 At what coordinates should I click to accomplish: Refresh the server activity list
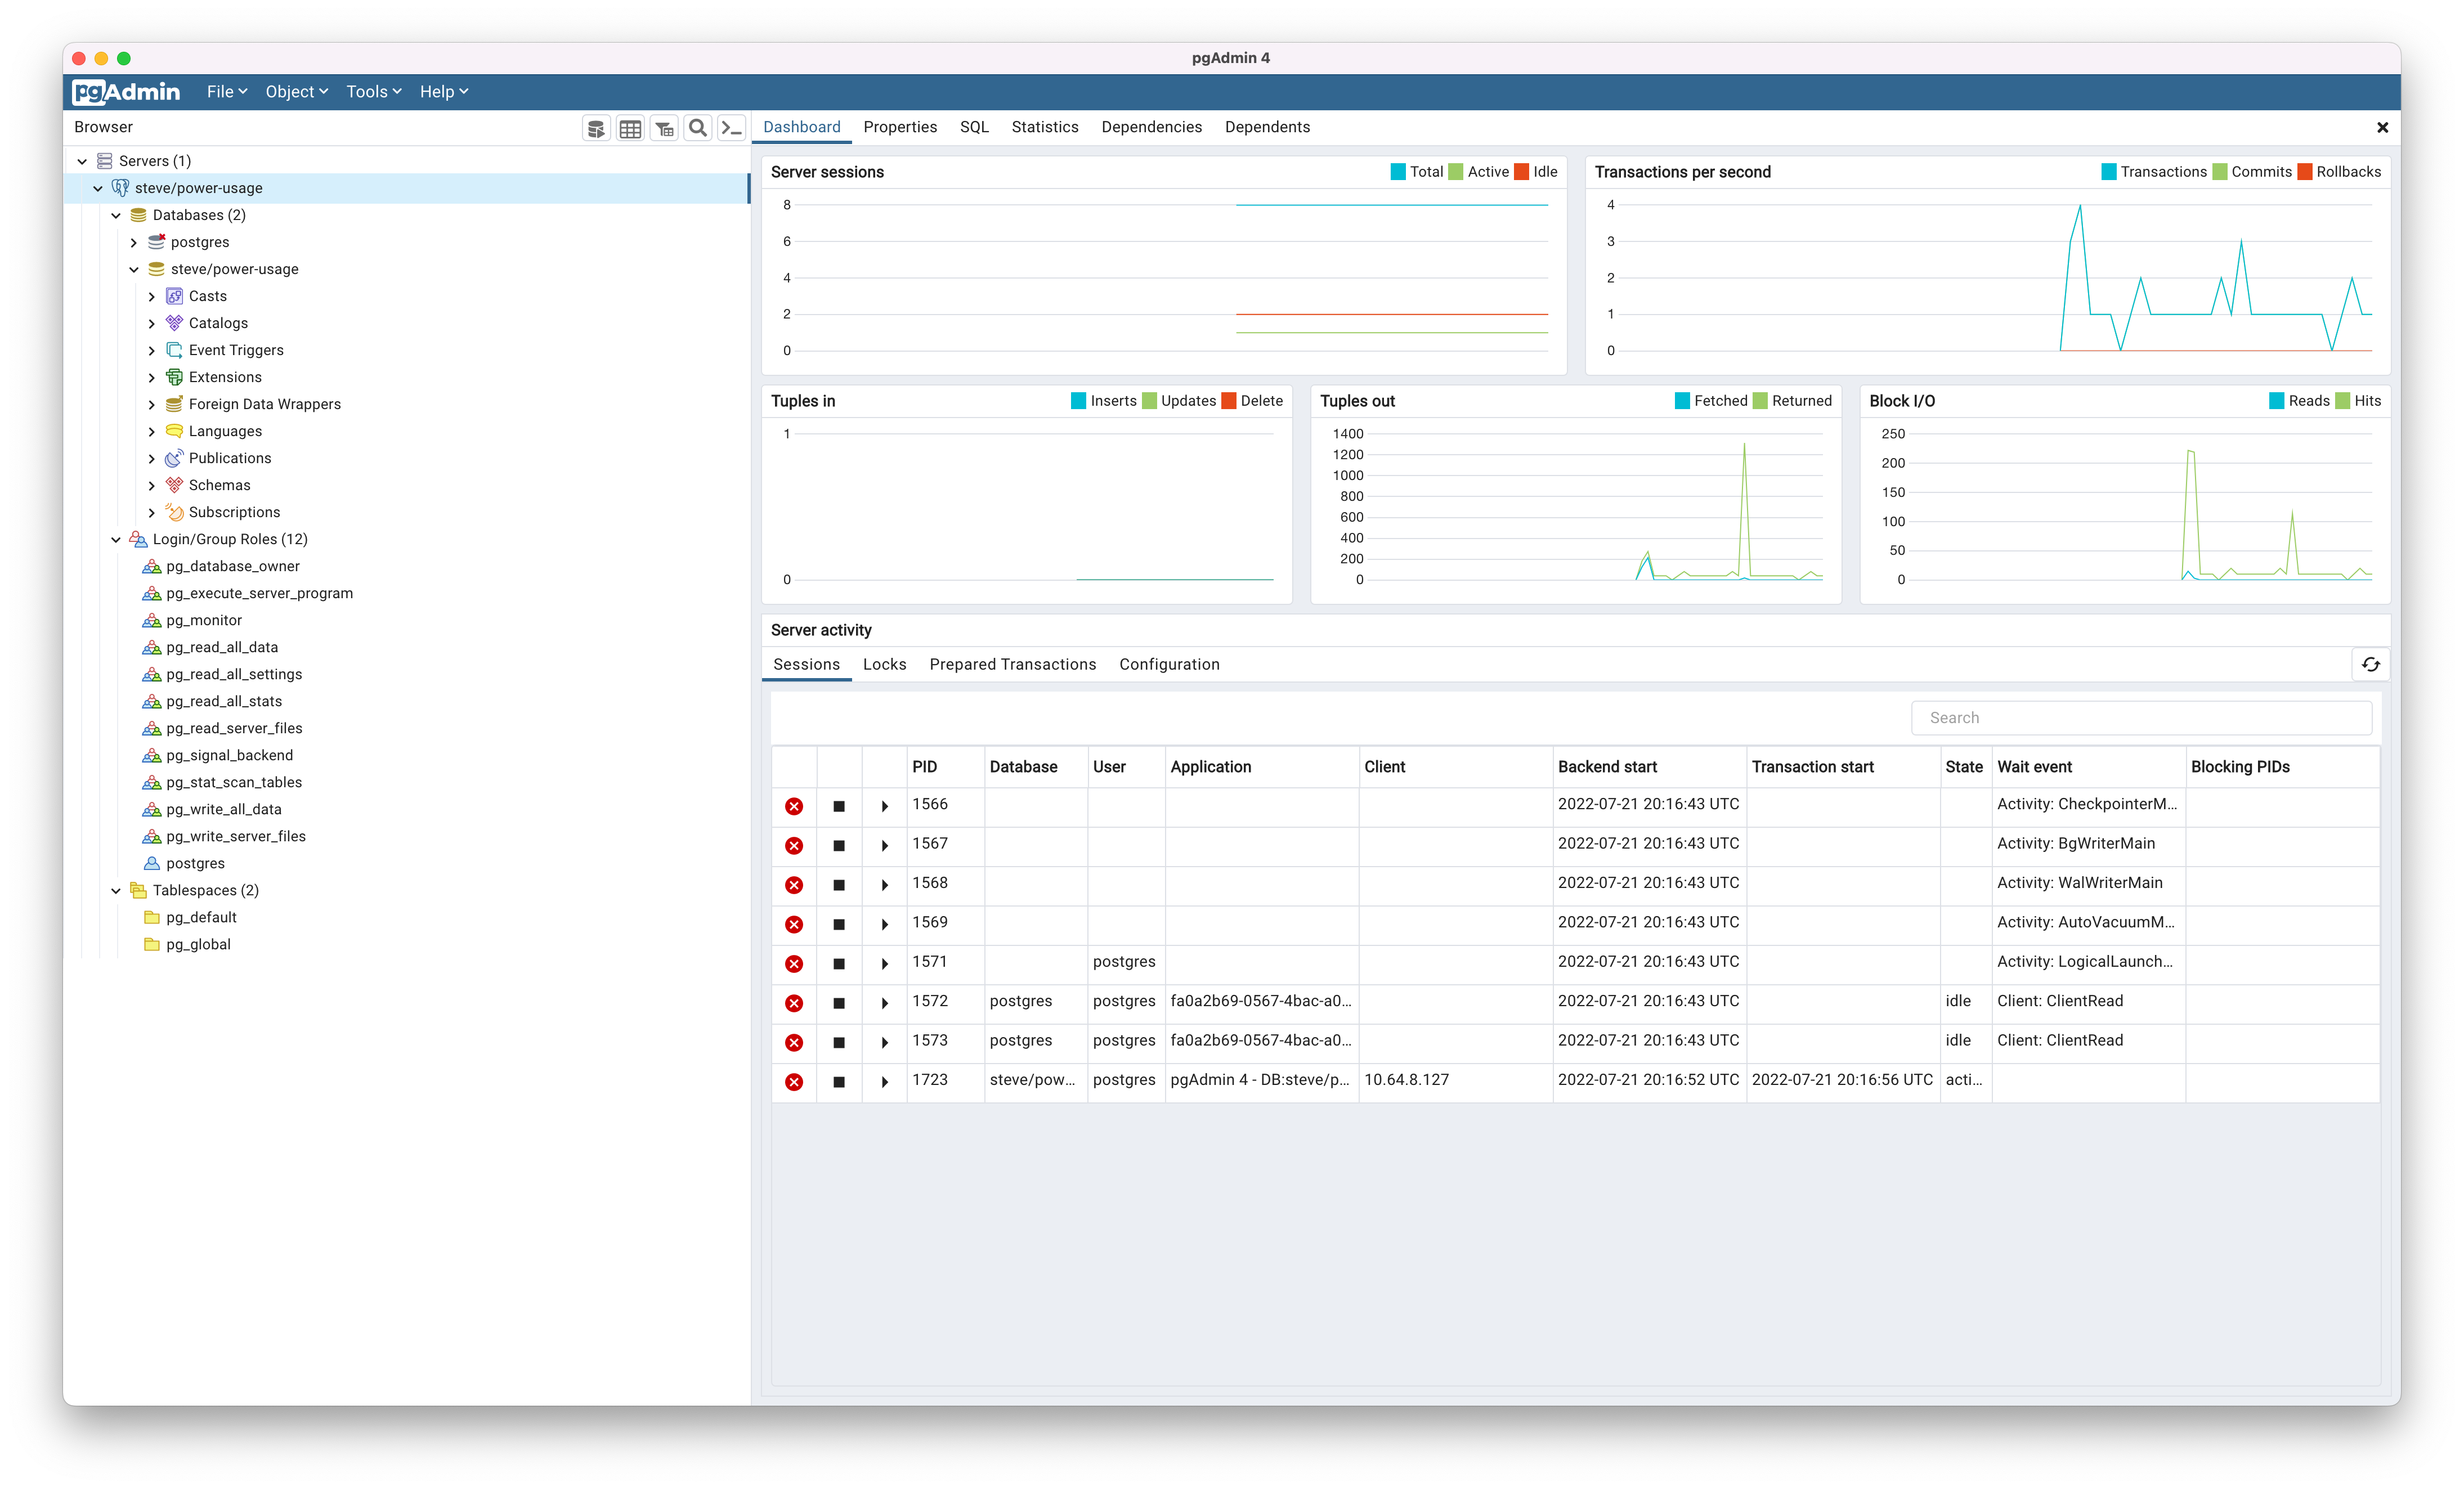click(2370, 665)
